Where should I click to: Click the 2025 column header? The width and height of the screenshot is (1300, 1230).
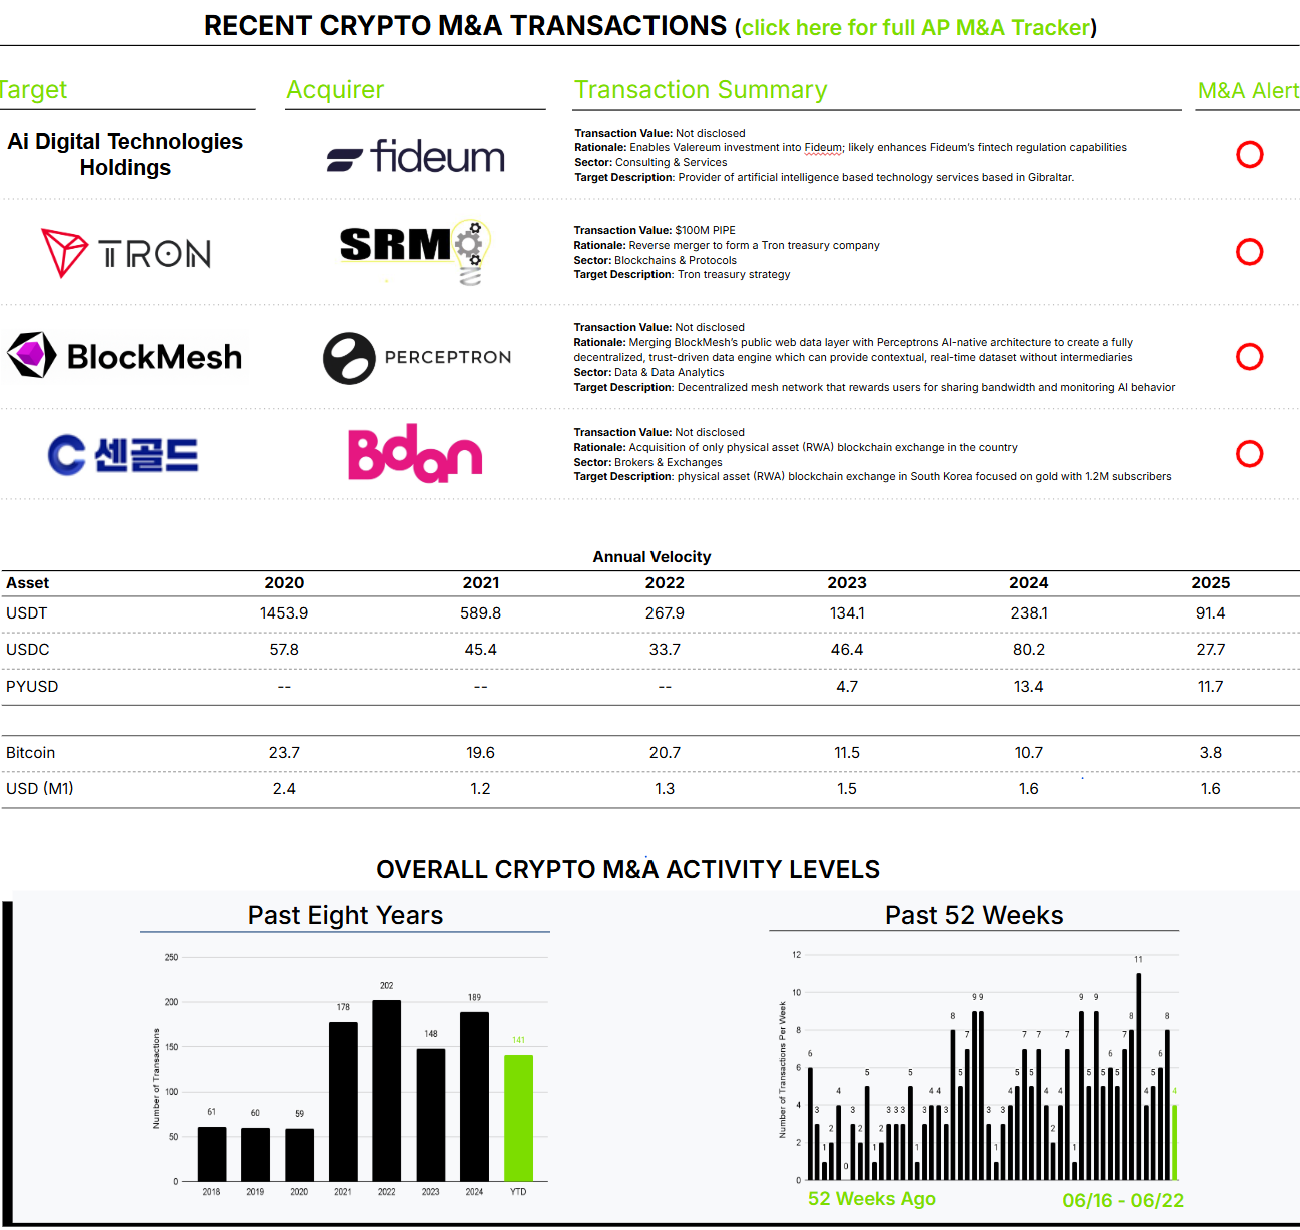[1211, 583]
